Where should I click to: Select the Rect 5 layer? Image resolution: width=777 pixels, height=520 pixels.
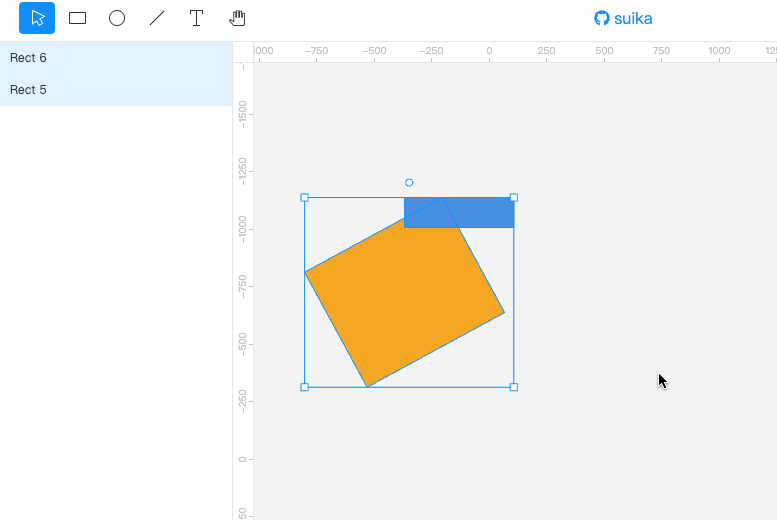[116, 90]
